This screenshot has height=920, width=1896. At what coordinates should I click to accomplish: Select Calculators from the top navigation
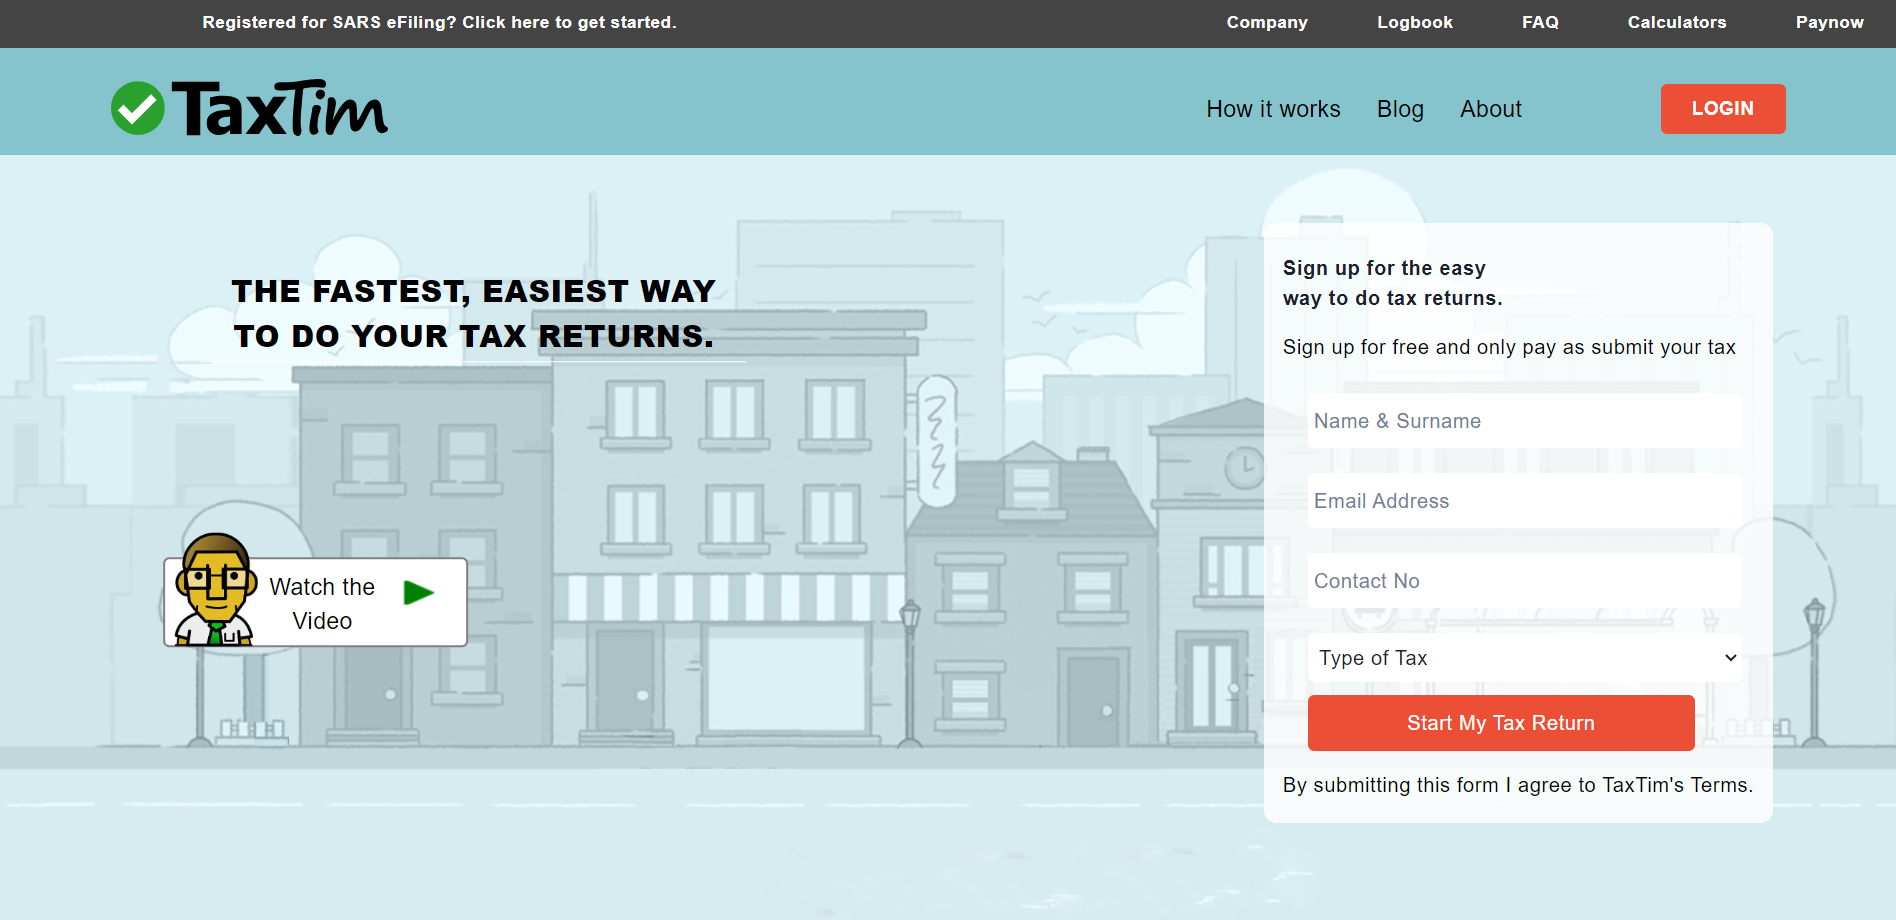click(1676, 22)
